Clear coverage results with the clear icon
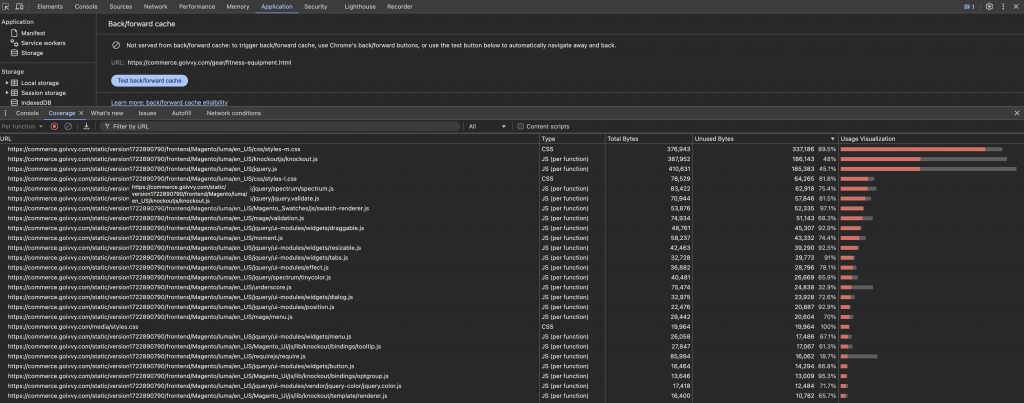Image resolution: width=1024 pixels, height=403 pixels. coord(68,126)
